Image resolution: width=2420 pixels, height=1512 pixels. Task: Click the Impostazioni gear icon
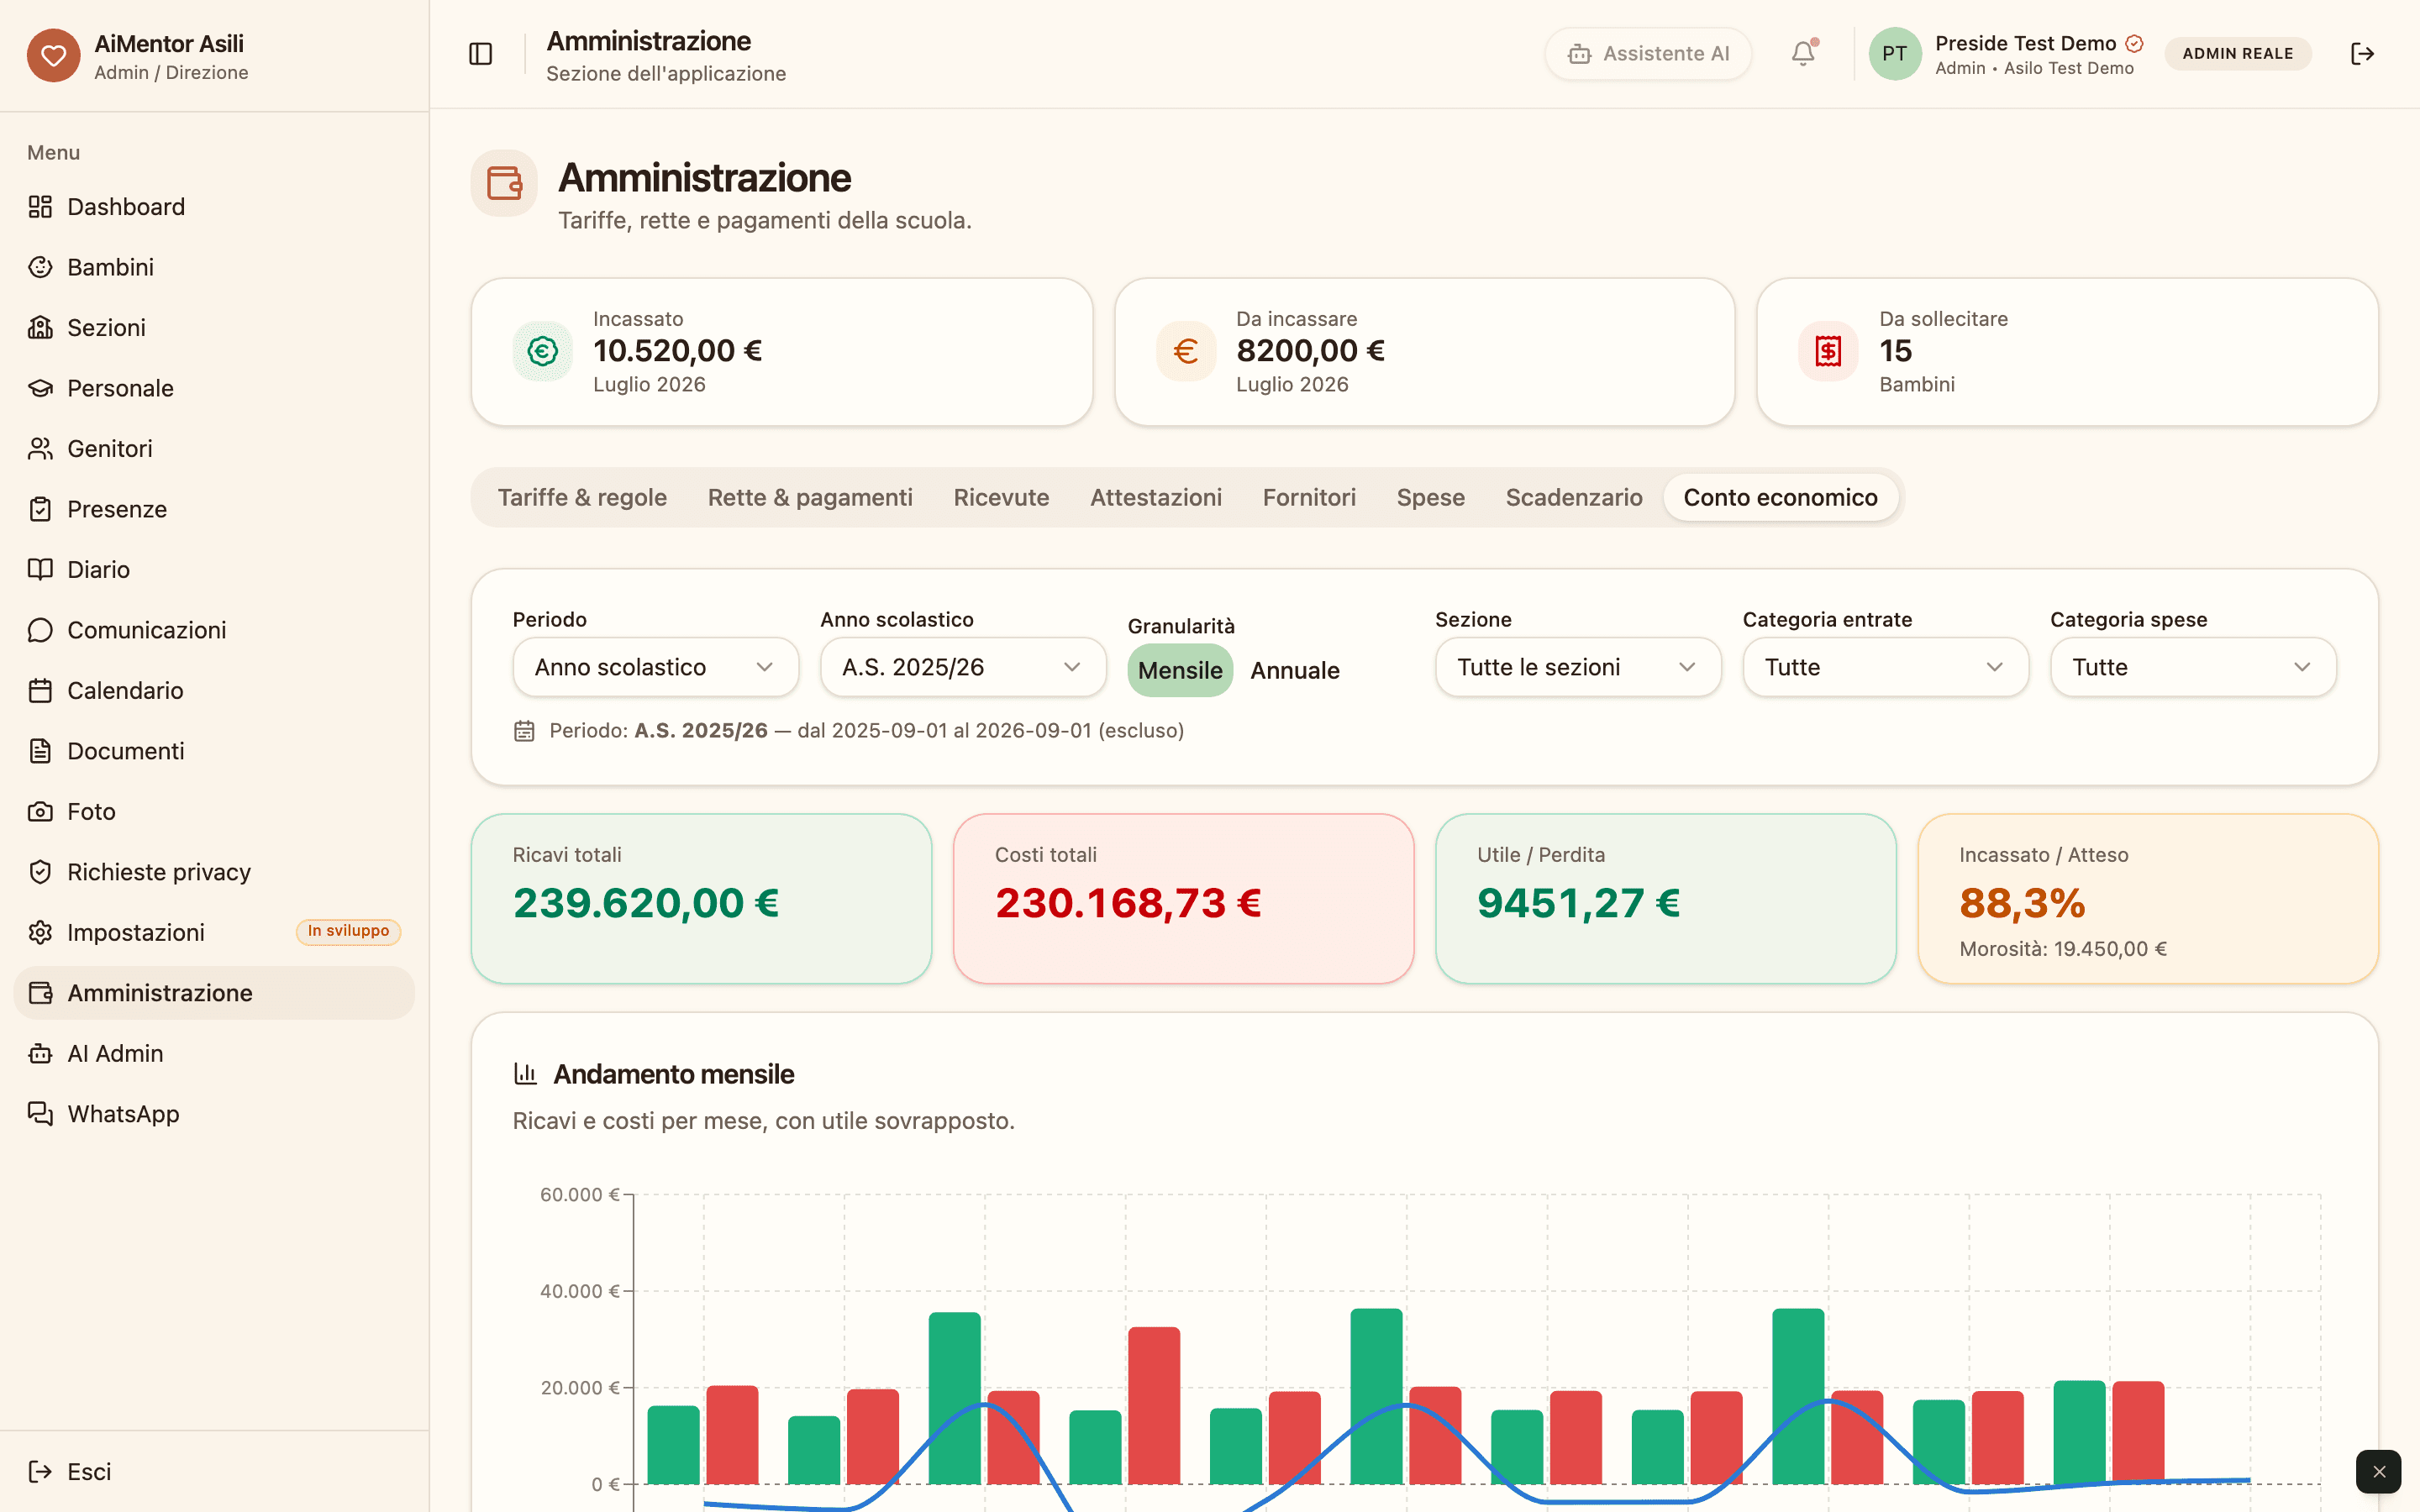coord(40,933)
